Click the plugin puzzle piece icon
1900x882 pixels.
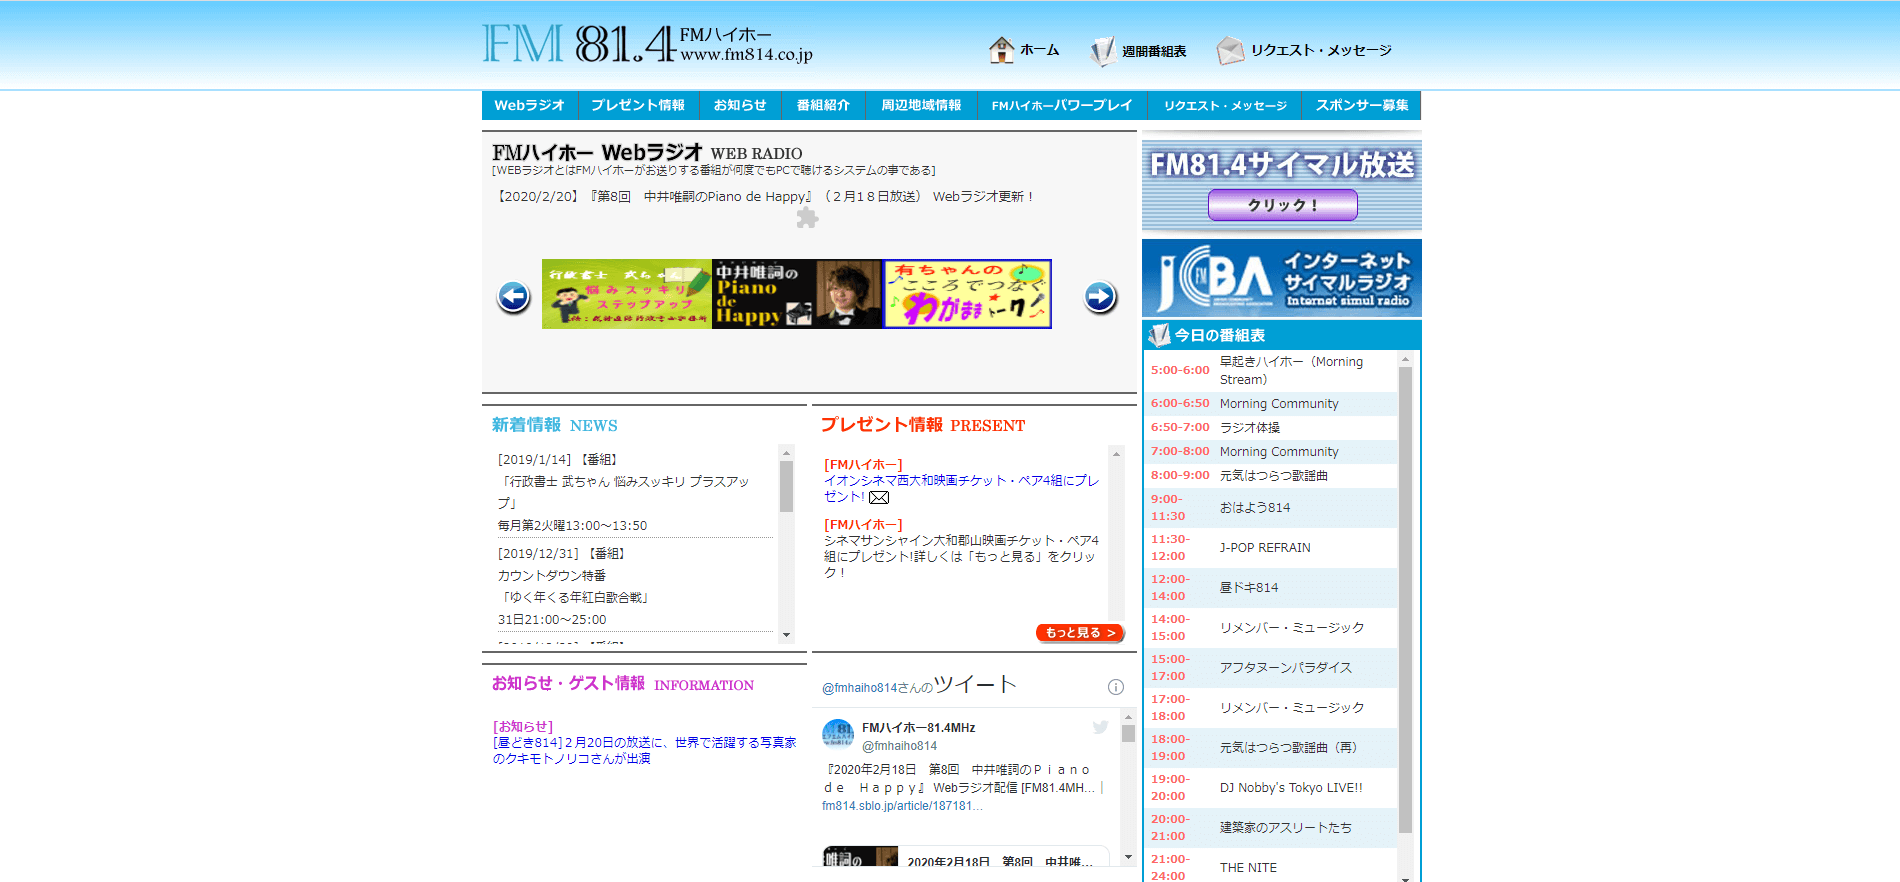click(807, 218)
